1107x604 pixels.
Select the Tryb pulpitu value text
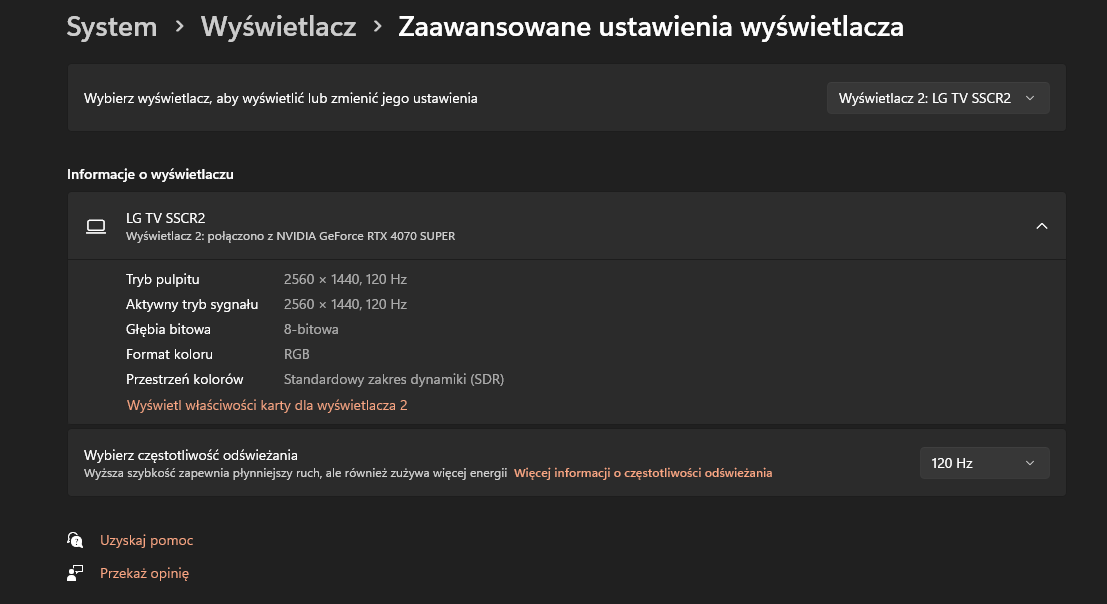(x=345, y=279)
